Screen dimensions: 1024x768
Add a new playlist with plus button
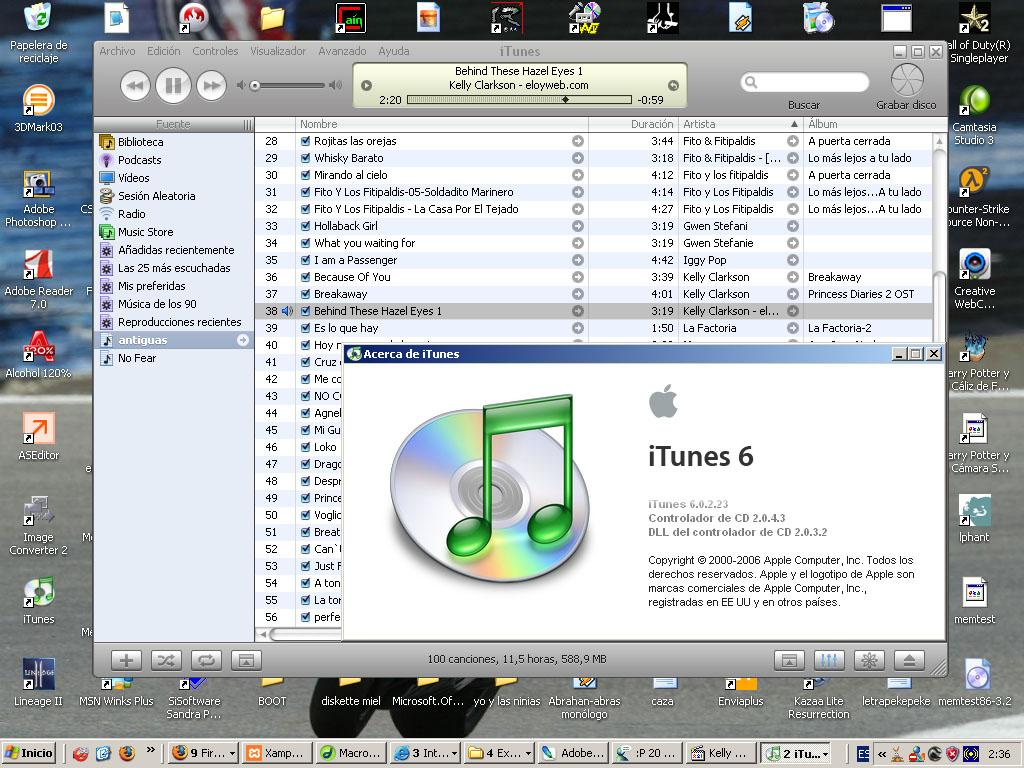[126, 660]
